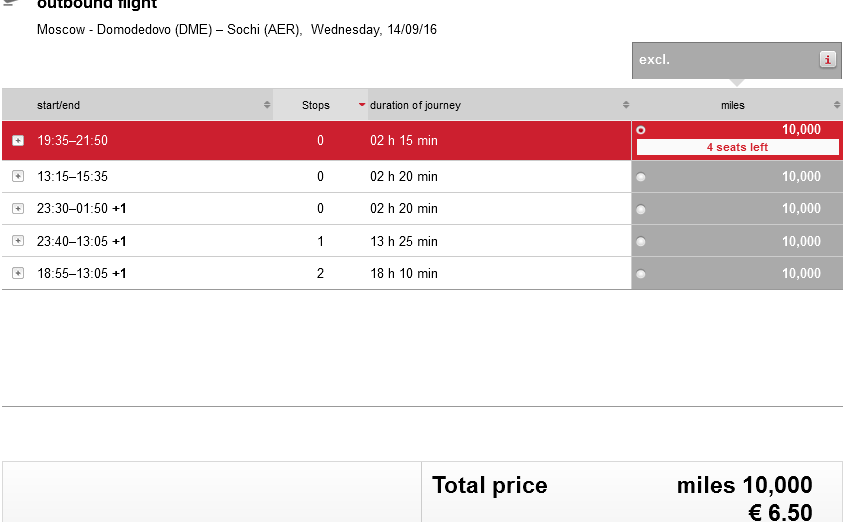Viewport: 848px width, 522px height.
Task: Expand details of the 18:55–13:05 flight
Action: pos(18,273)
